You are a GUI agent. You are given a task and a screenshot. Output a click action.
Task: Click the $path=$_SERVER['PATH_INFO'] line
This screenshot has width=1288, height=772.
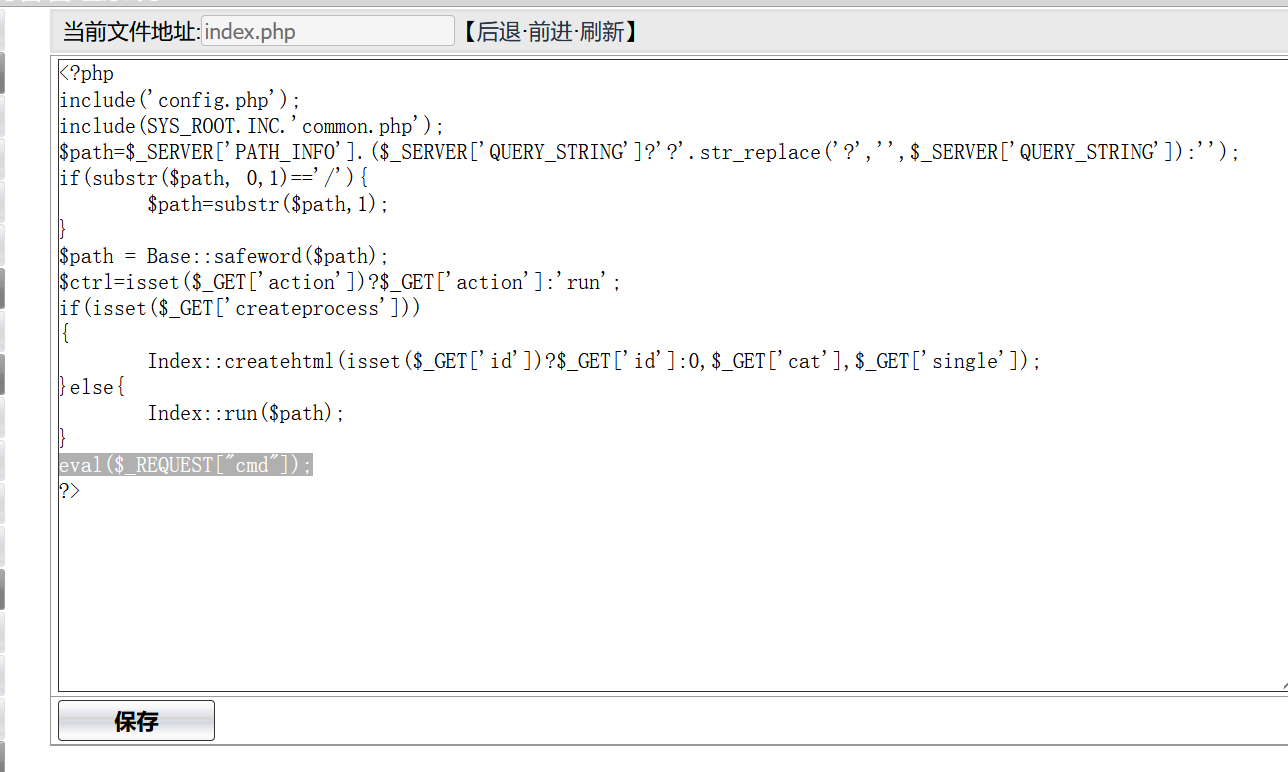click(x=649, y=152)
